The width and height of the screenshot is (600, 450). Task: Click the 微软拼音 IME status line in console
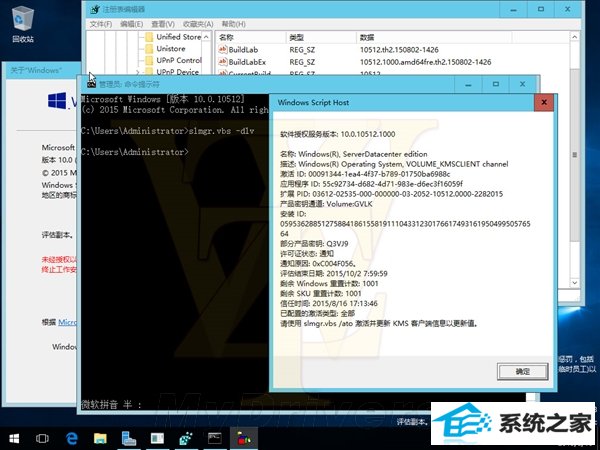111,404
